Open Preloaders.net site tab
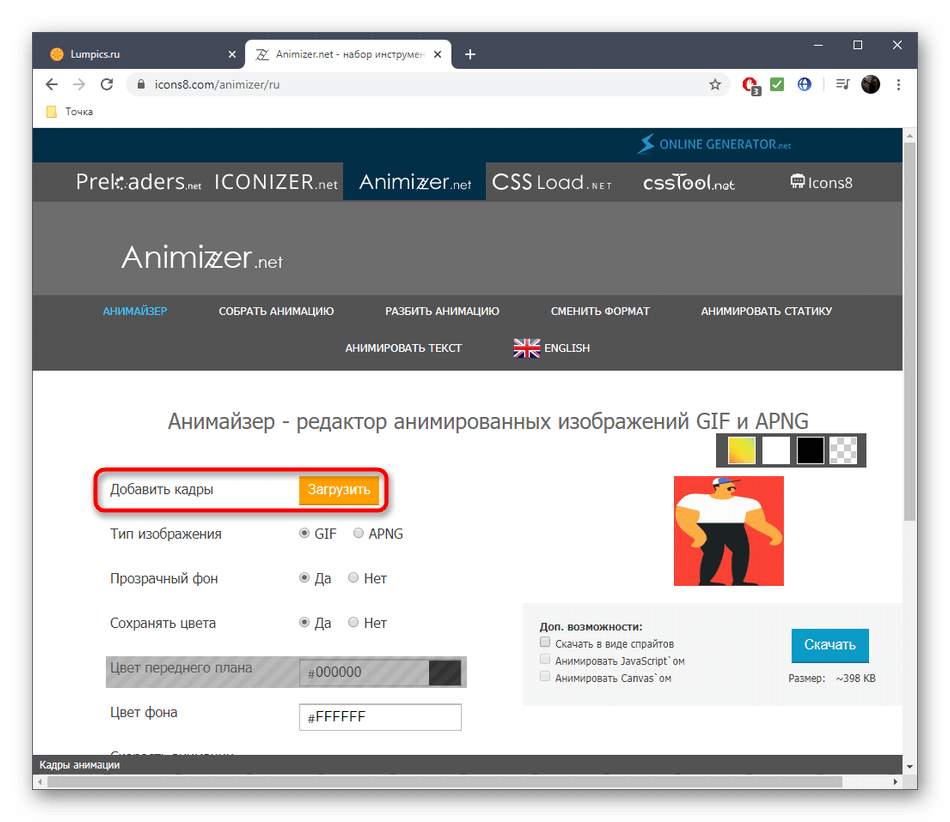Screen dimensions: 950x822 [x=138, y=182]
